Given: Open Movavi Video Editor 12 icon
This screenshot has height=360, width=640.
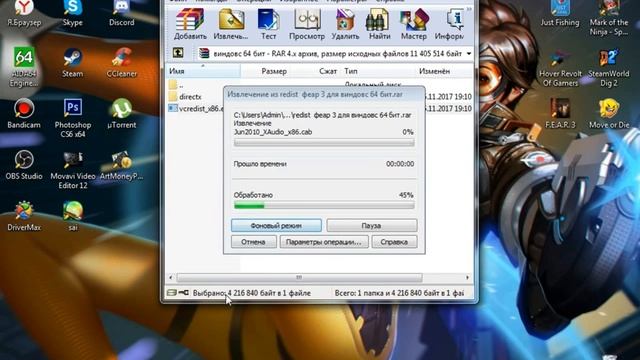Looking at the screenshot, I should click(73, 170).
